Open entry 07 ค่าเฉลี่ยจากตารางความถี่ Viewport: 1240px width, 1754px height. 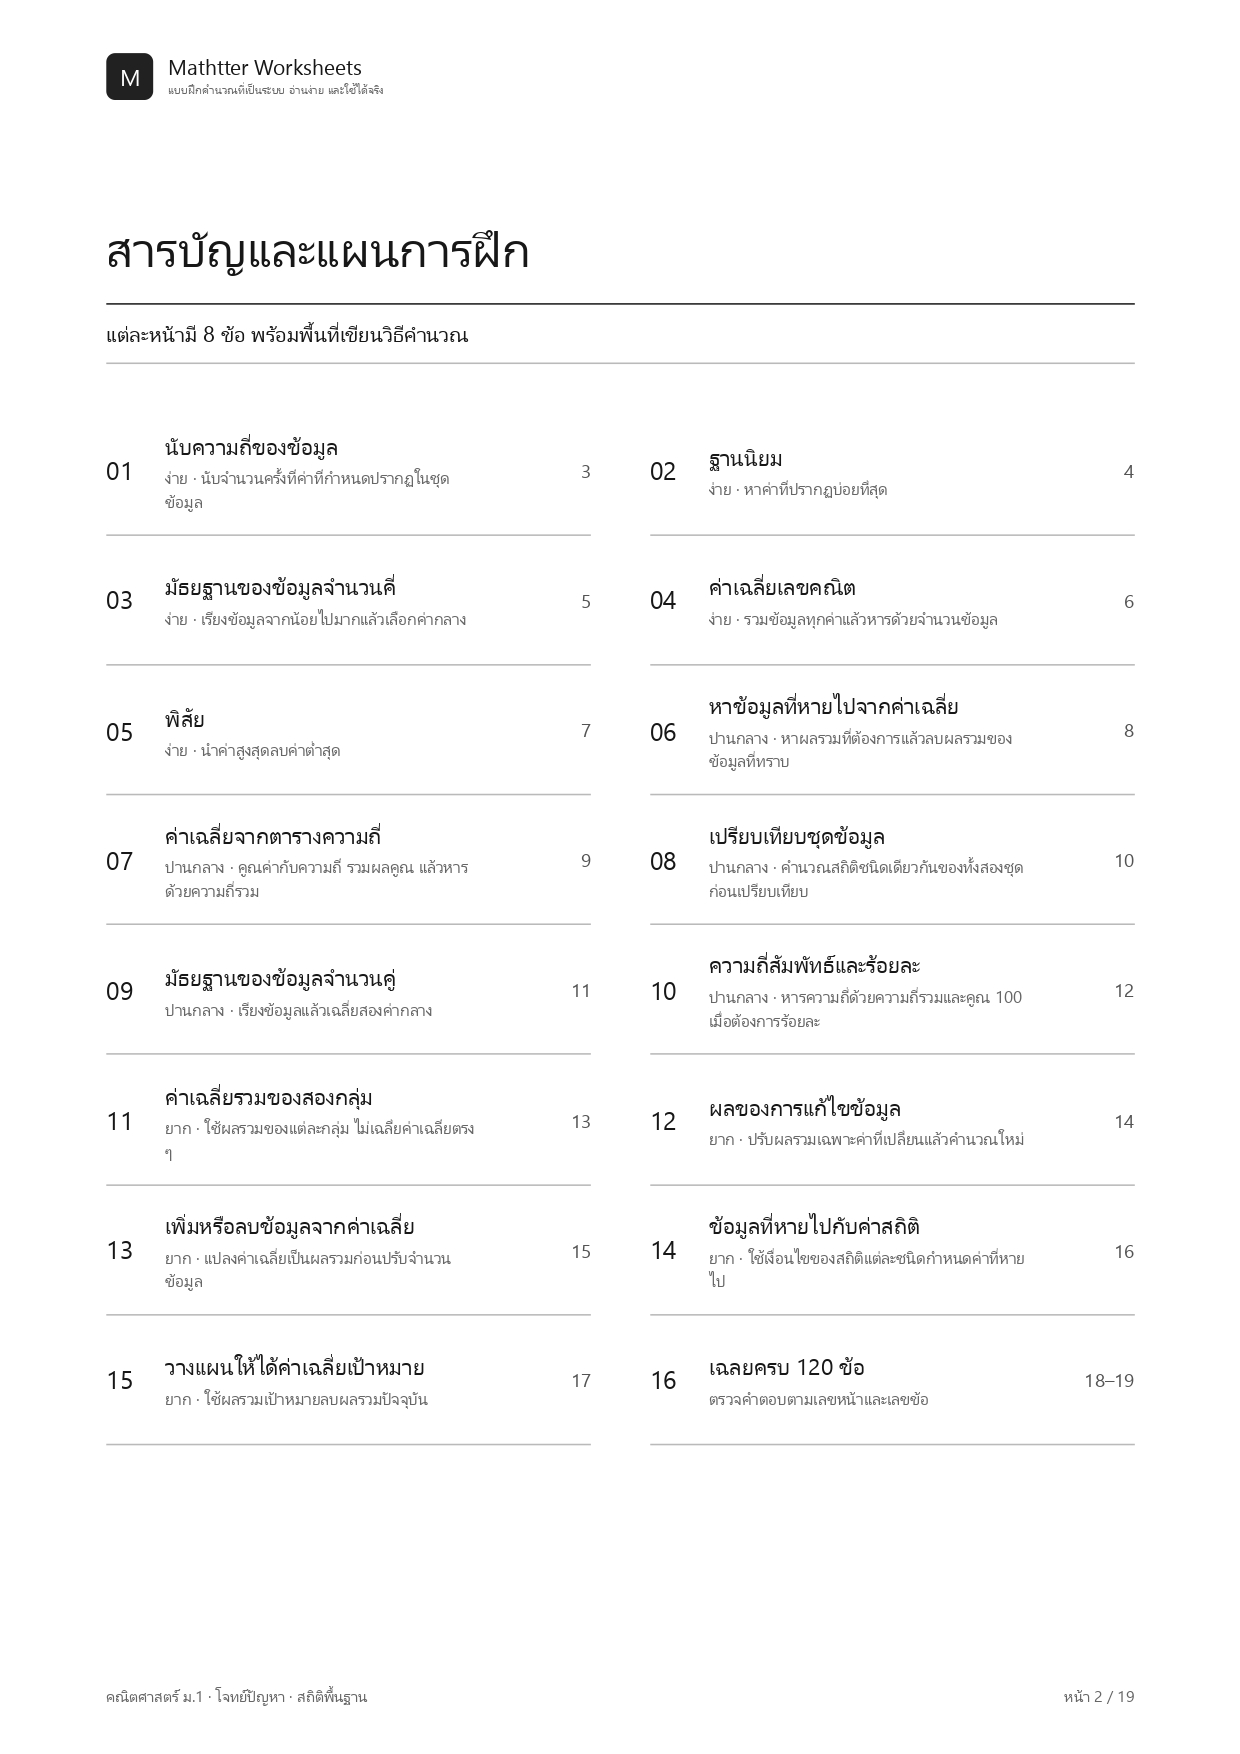[x=348, y=861]
